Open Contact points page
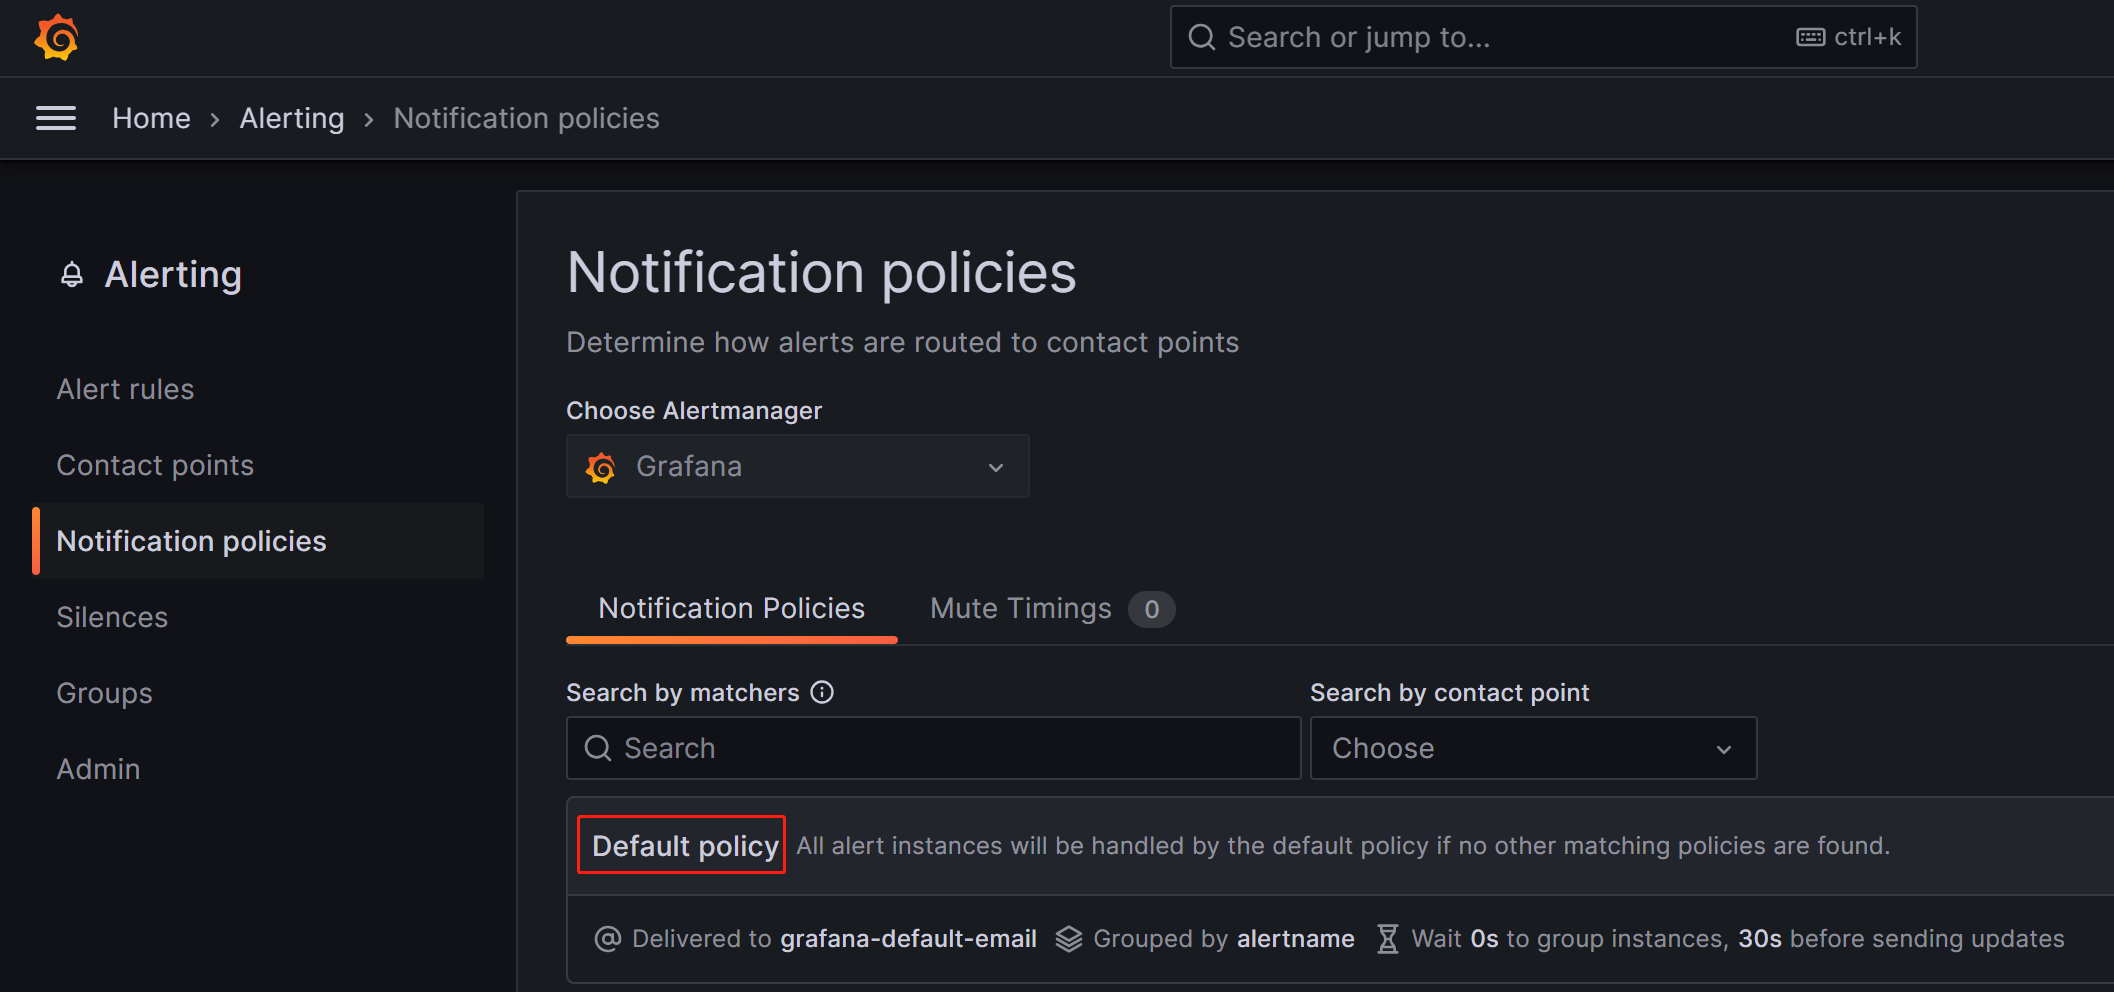 coord(155,465)
